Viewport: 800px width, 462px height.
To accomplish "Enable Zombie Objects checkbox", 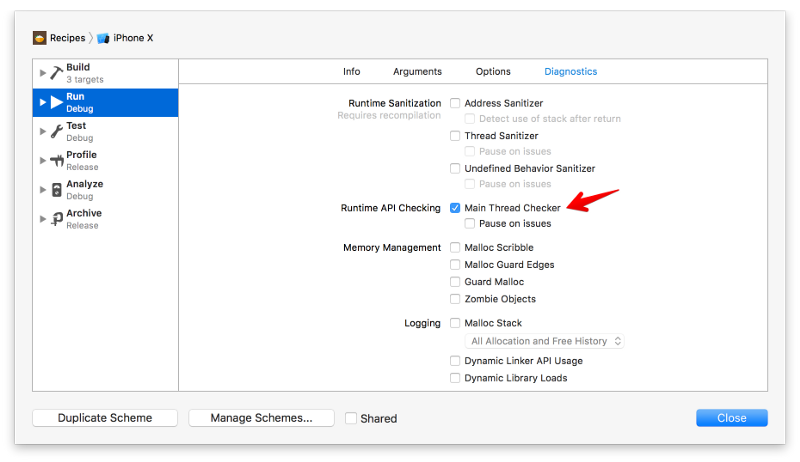I will point(455,299).
